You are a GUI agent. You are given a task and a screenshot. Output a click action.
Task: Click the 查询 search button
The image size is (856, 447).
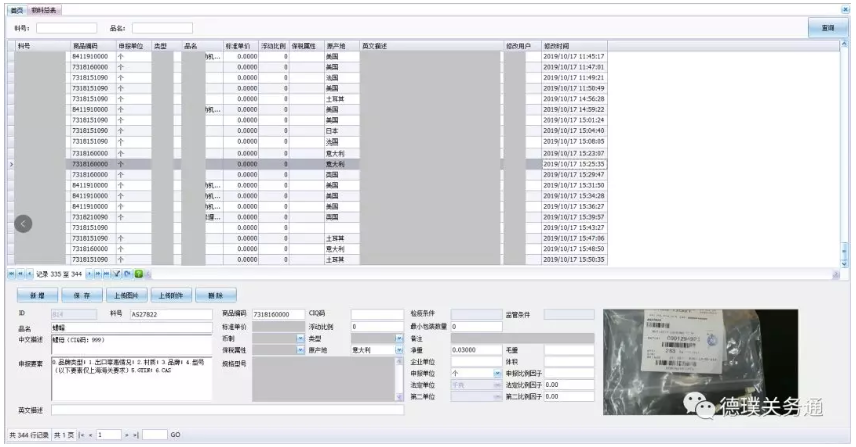pos(827,28)
